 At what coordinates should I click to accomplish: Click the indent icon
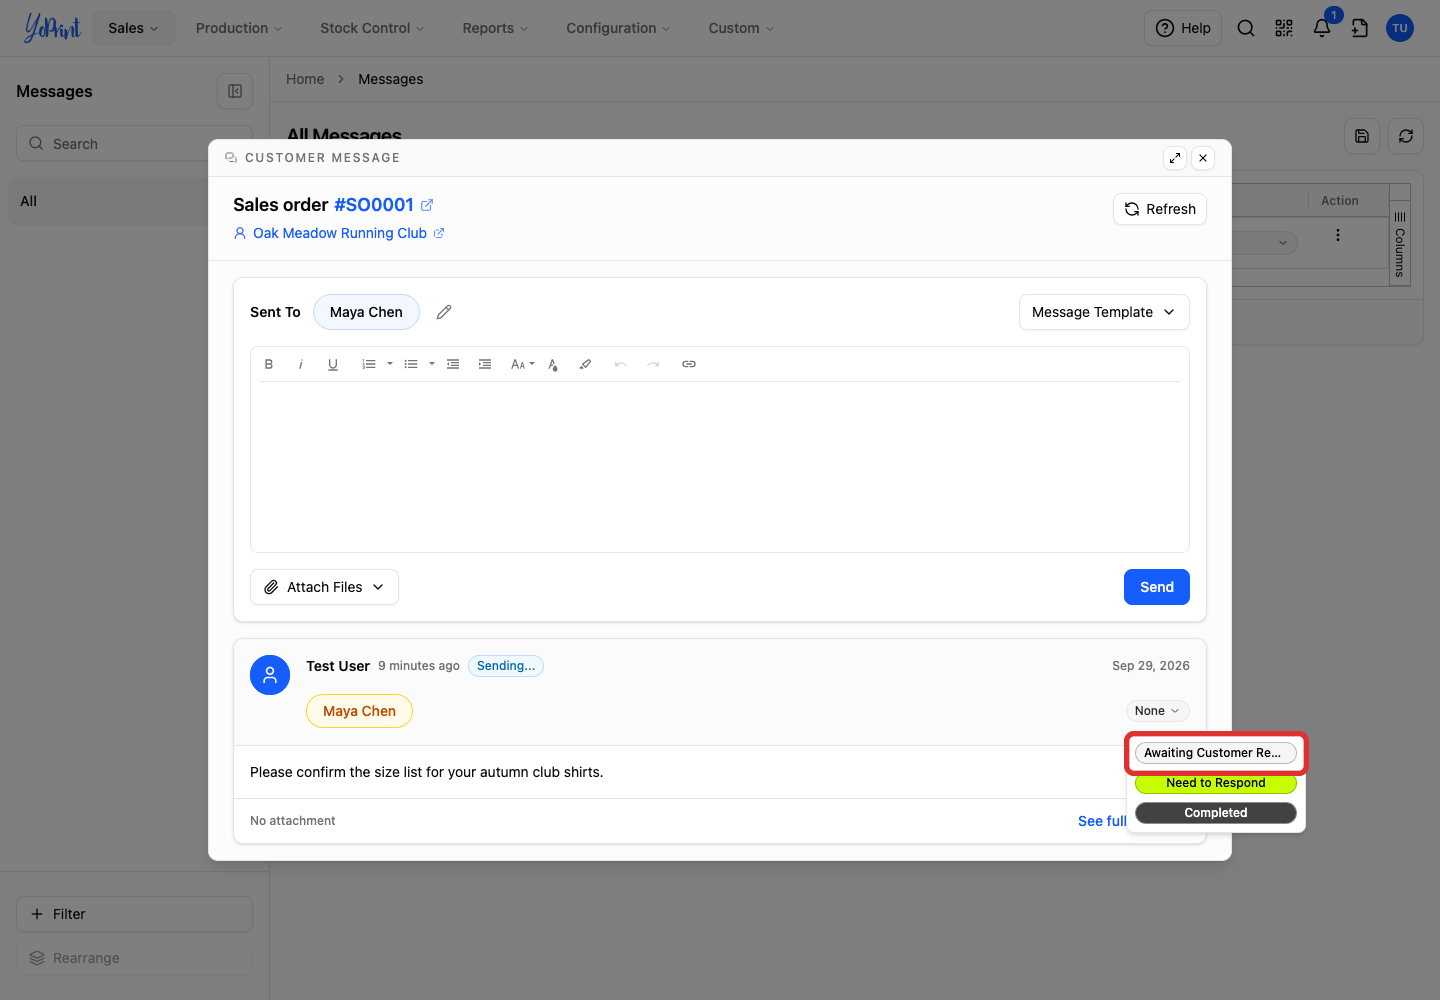tap(485, 364)
